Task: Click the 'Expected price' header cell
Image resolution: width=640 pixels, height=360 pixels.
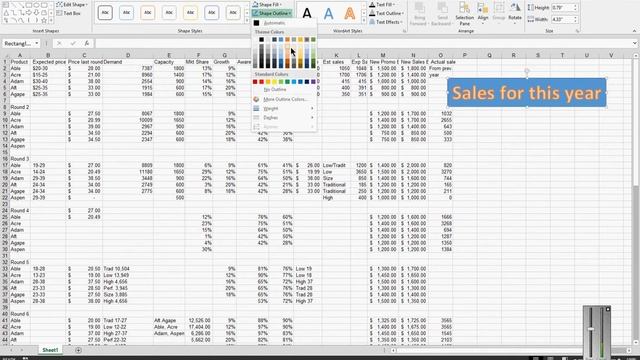Action: click(x=49, y=62)
